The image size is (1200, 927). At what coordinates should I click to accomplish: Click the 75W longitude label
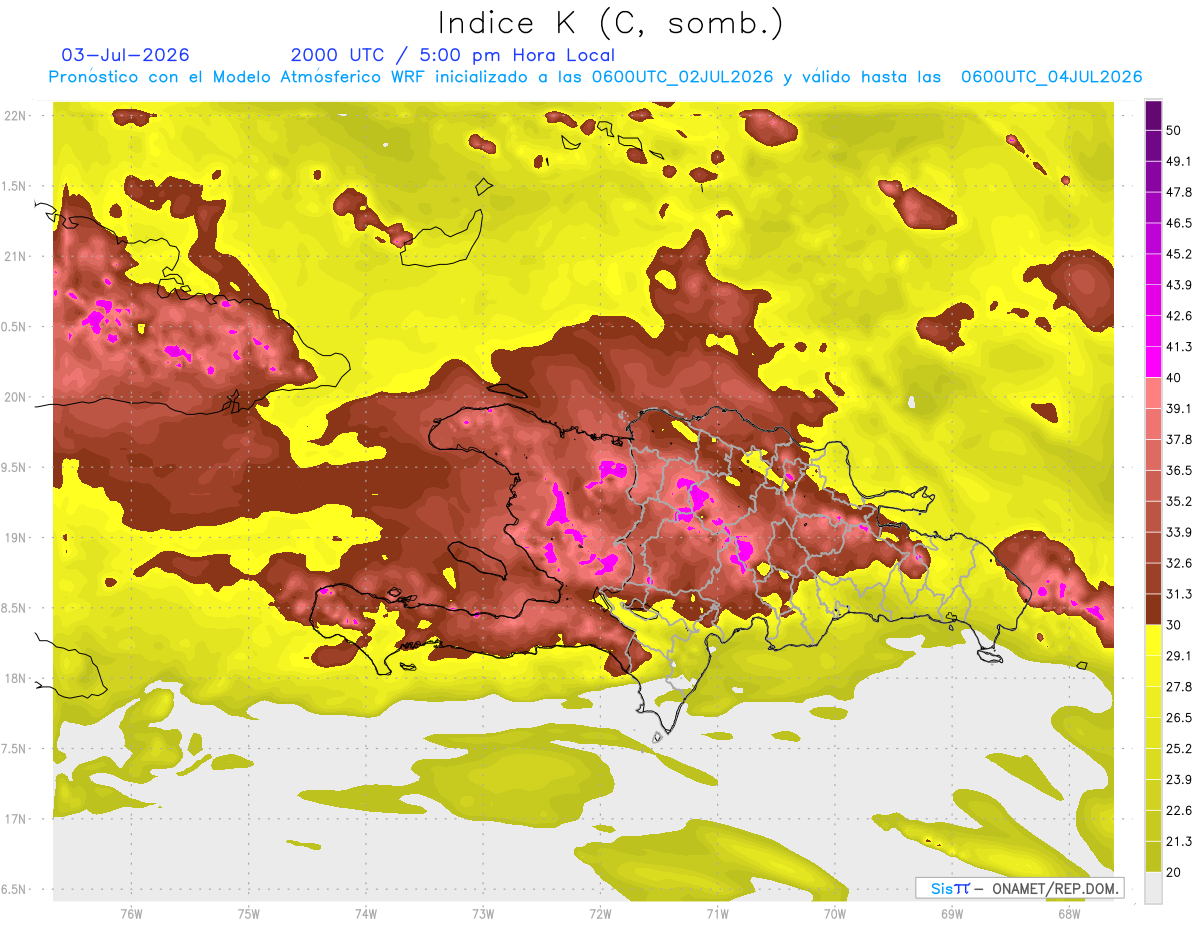pos(248,913)
